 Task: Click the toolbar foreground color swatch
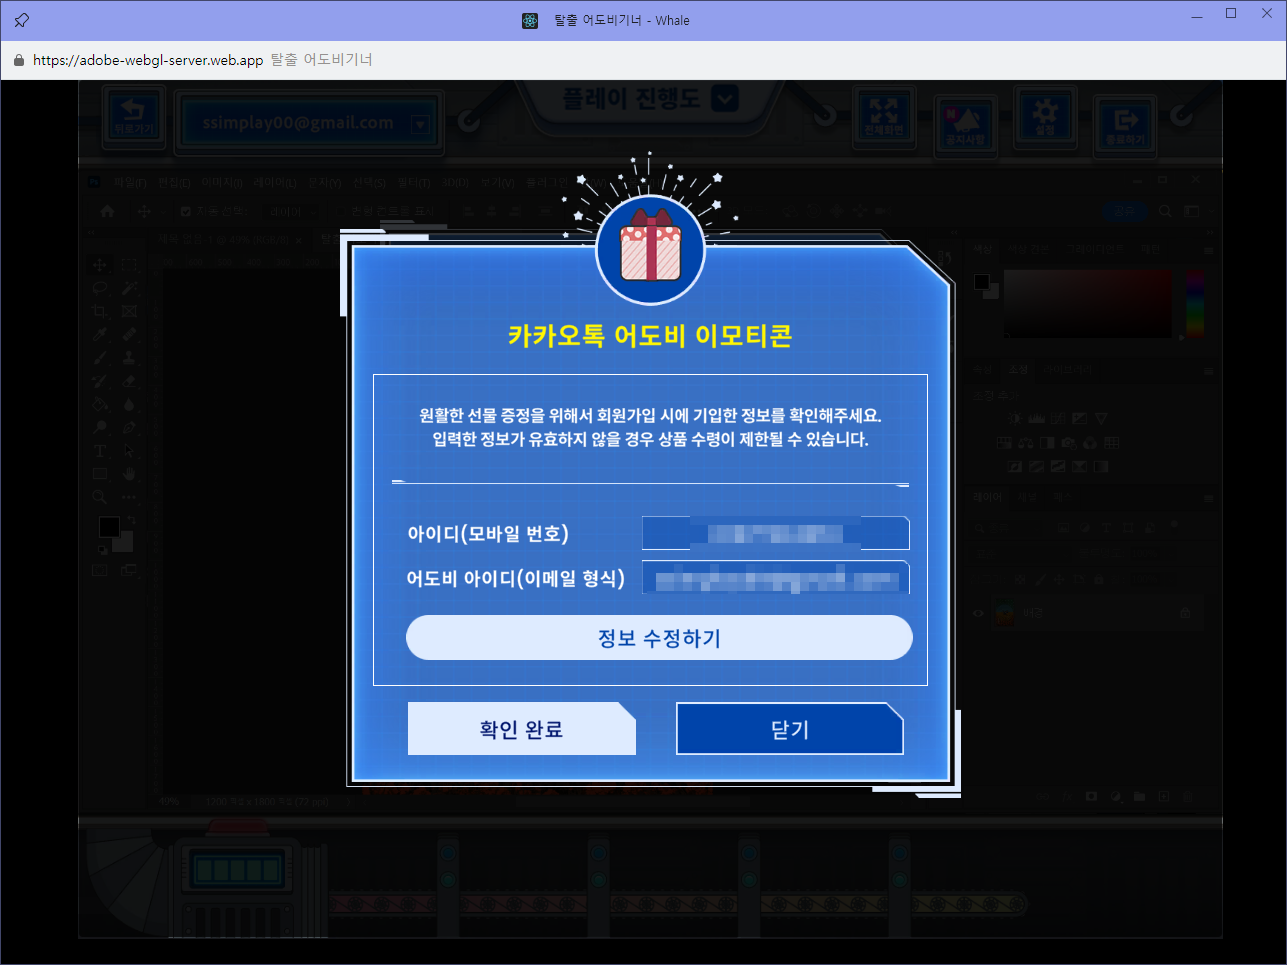(x=109, y=527)
